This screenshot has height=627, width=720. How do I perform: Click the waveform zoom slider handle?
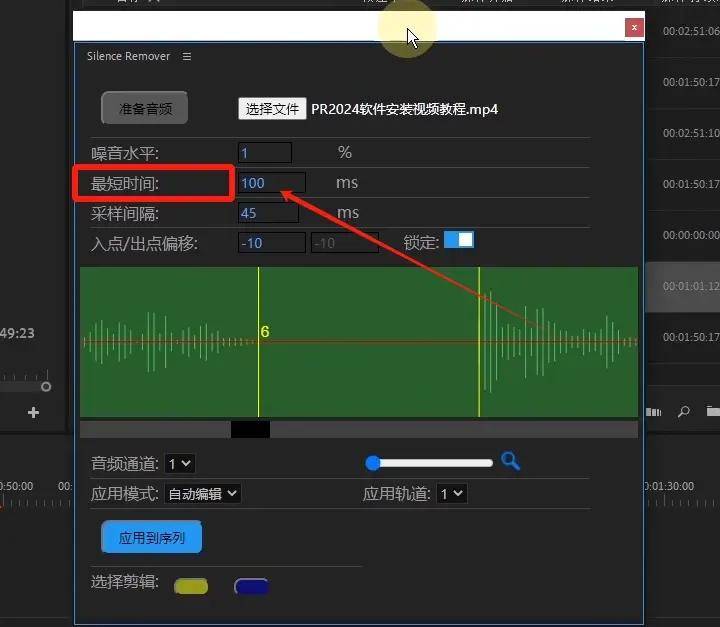coord(373,463)
